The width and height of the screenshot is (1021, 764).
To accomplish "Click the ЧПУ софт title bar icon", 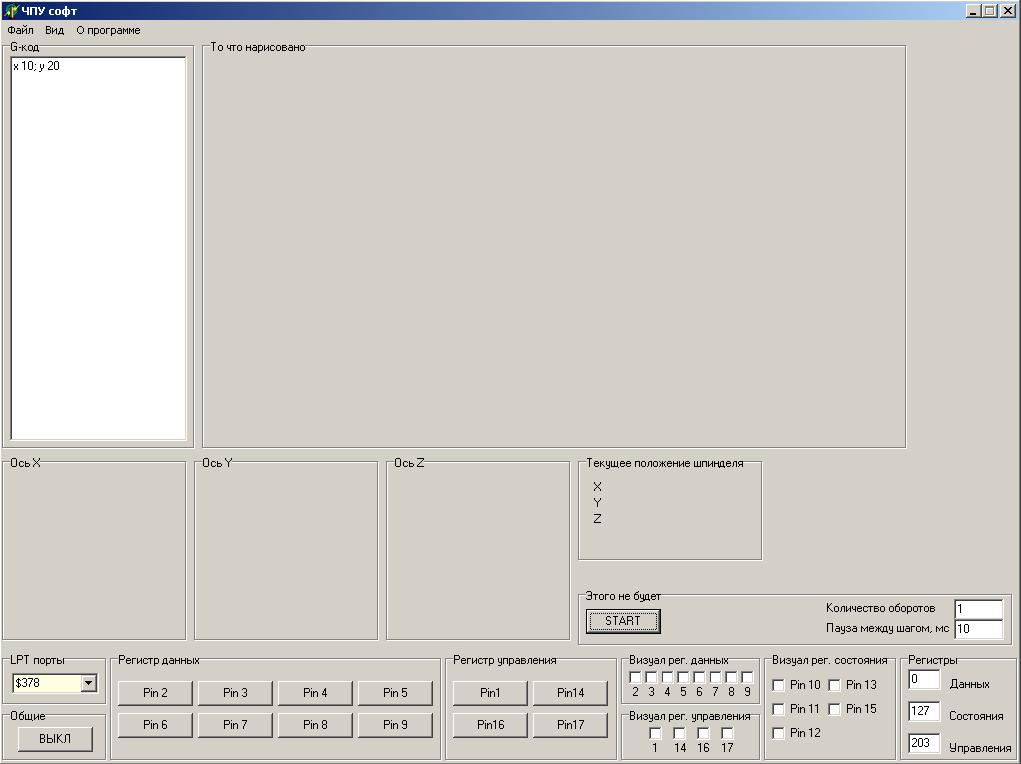I will [11, 11].
